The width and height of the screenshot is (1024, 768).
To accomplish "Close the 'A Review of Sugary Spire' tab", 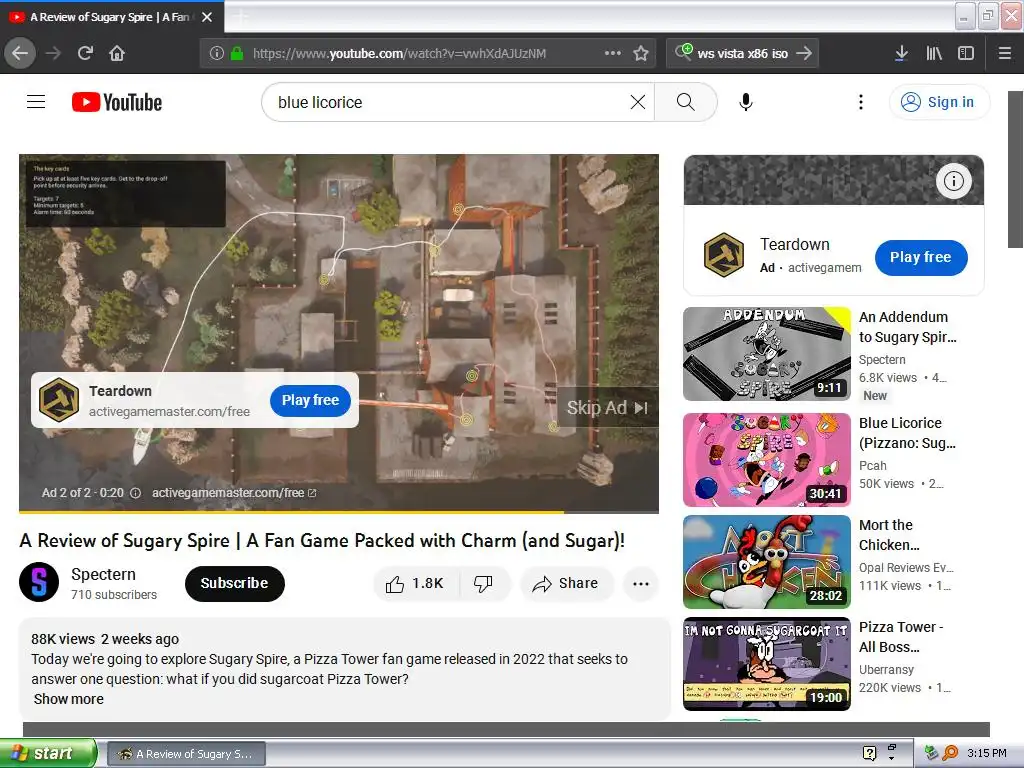I will [x=207, y=17].
